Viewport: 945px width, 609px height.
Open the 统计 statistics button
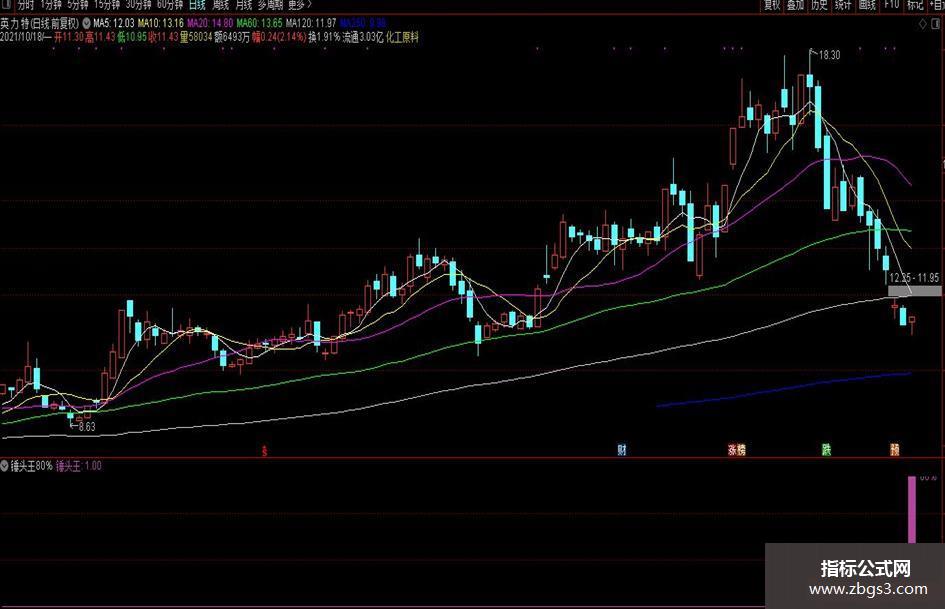pos(843,5)
